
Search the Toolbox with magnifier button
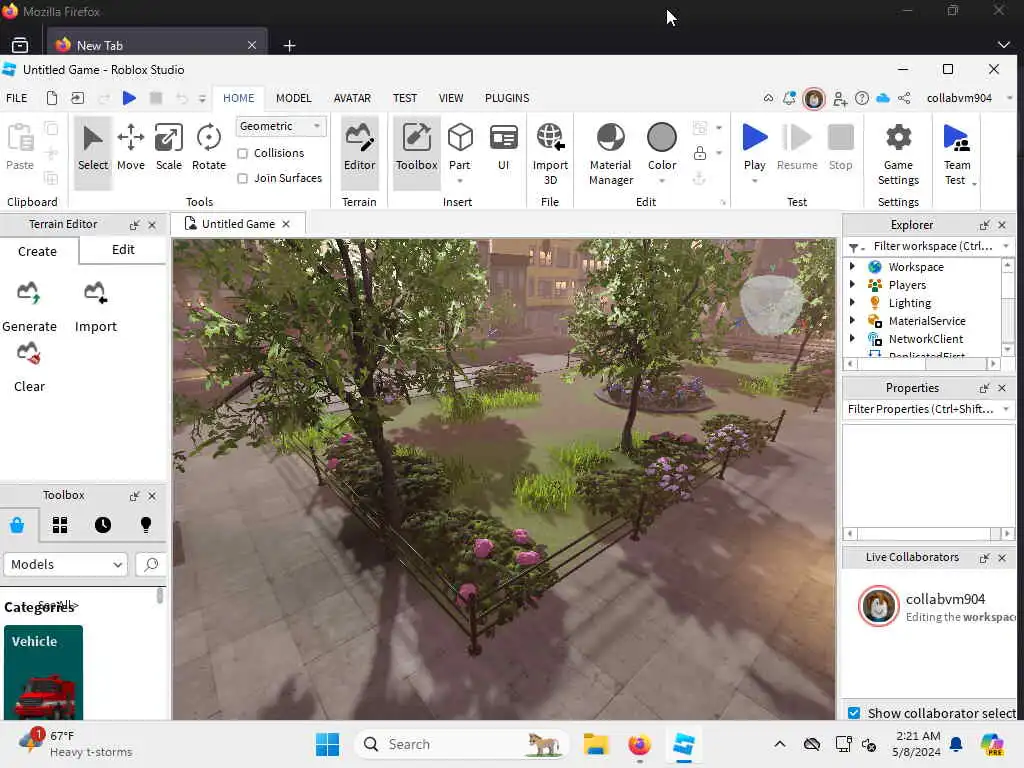point(151,564)
